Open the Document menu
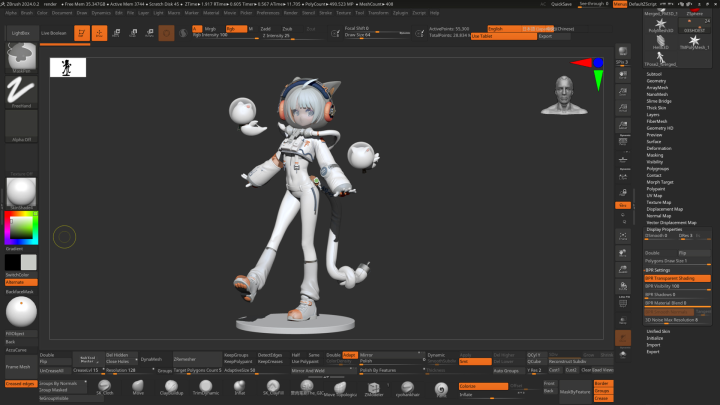This screenshot has height=405, width=720. pyautogui.click(x=61, y=13)
